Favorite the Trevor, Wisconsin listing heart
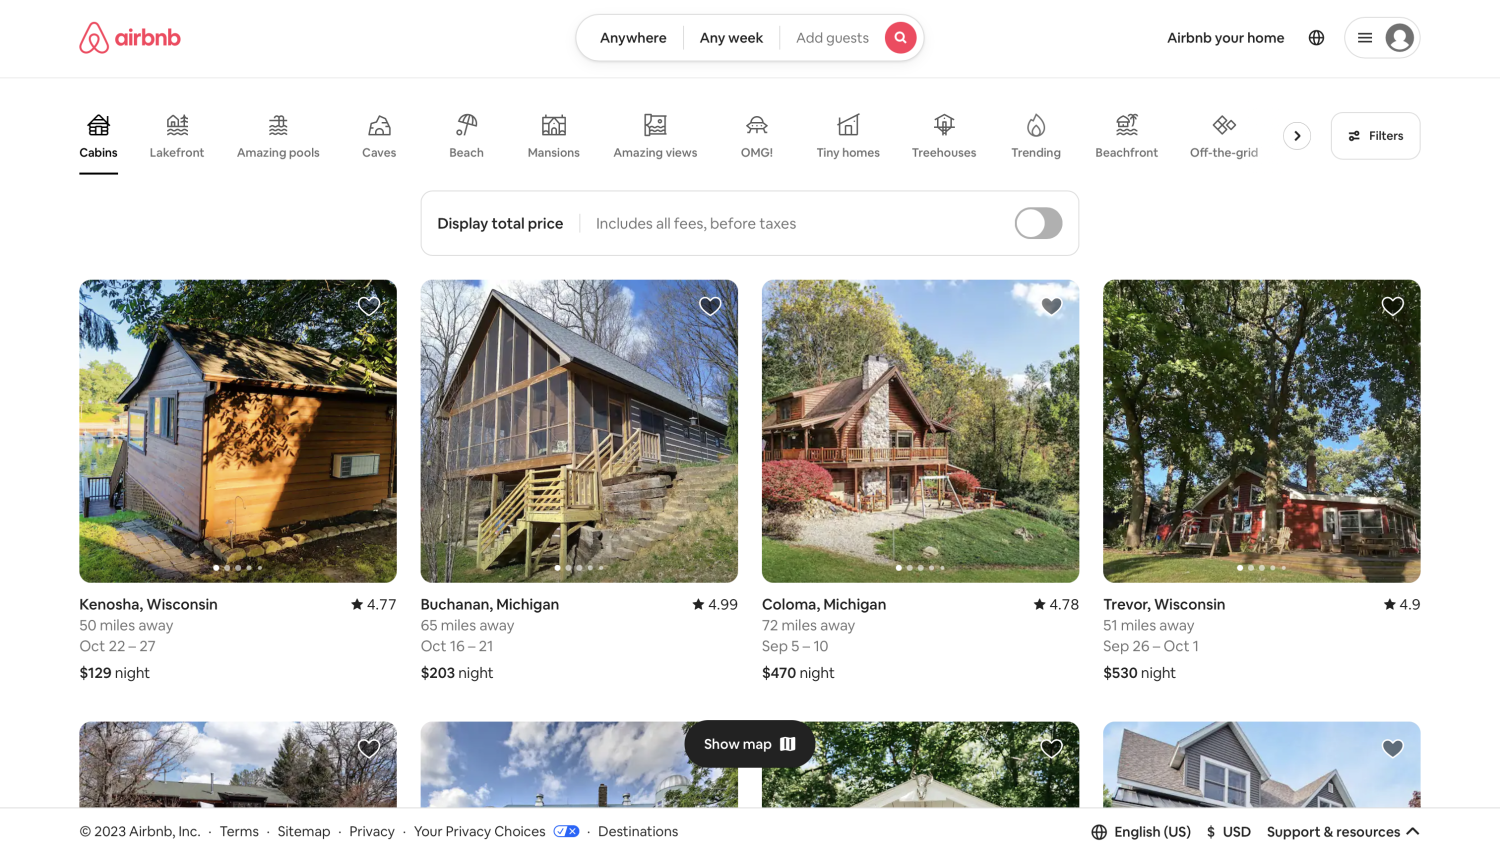This screenshot has height=856, width=1500. tap(1392, 305)
